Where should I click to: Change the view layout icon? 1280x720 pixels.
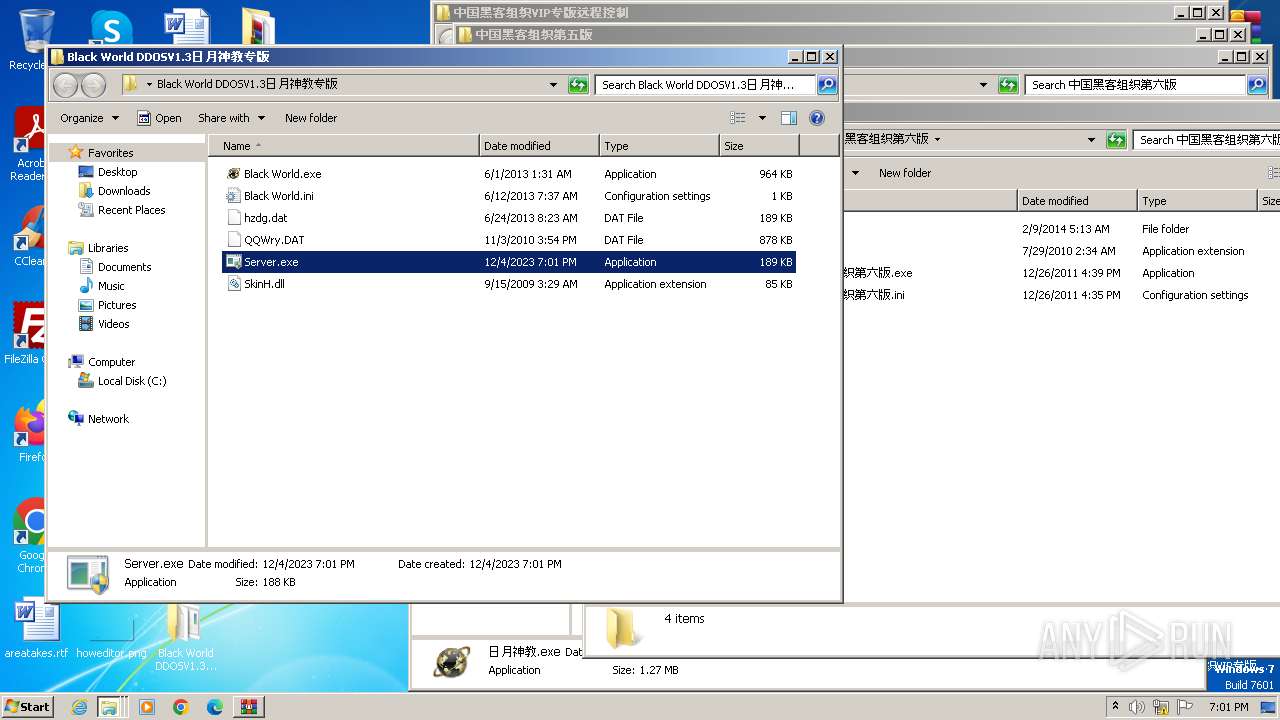click(x=738, y=118)
